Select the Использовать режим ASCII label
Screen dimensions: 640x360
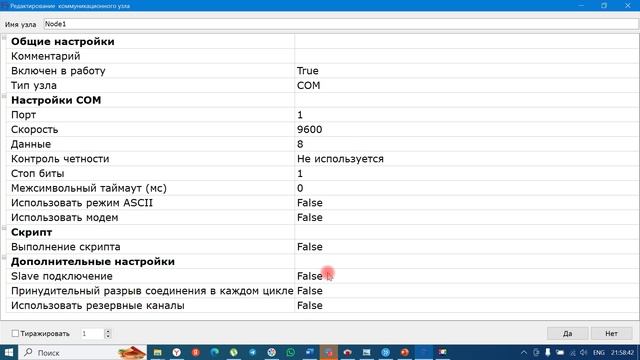tap(82, 203)
